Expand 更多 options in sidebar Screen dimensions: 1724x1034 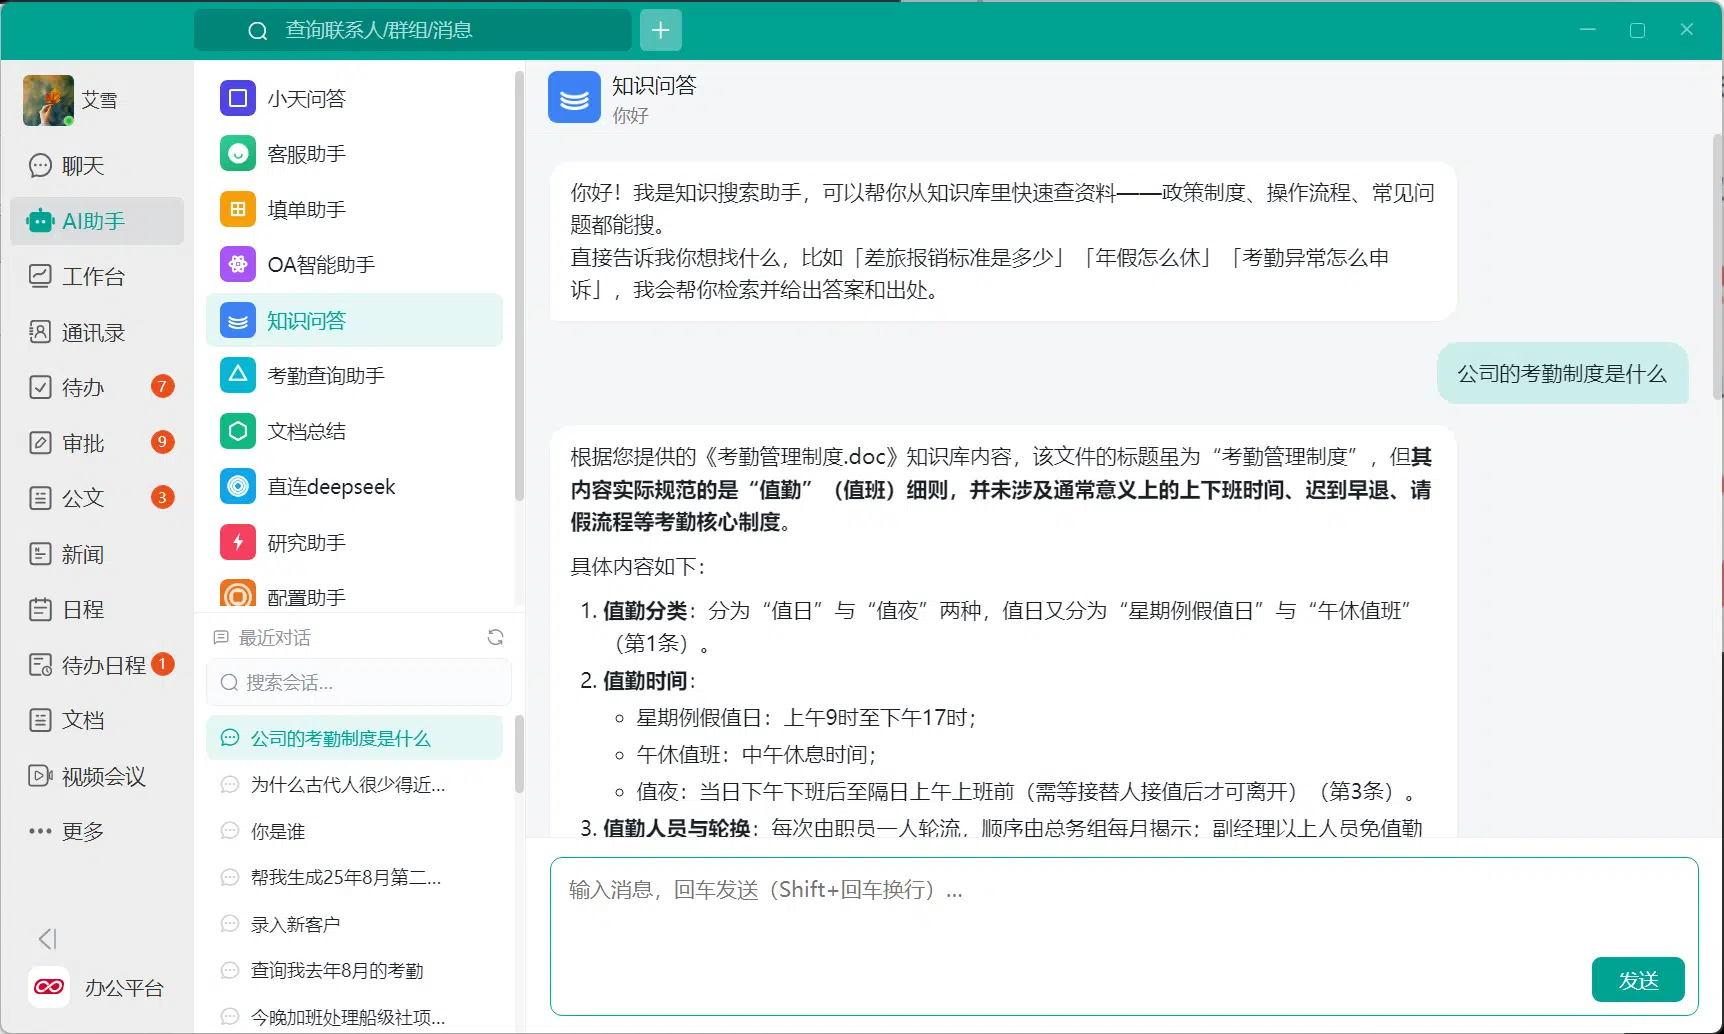[97, 831]
